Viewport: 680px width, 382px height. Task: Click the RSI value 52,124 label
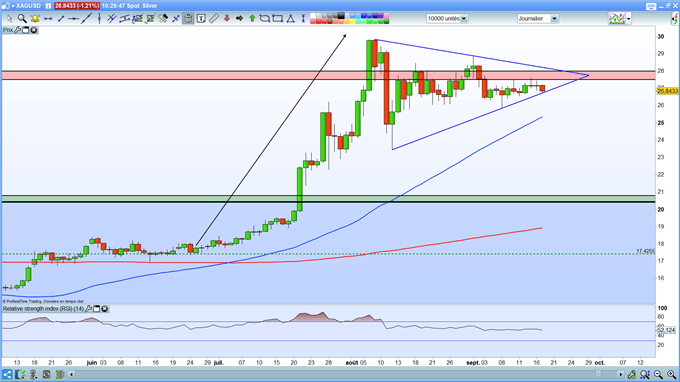pos(667,330)
